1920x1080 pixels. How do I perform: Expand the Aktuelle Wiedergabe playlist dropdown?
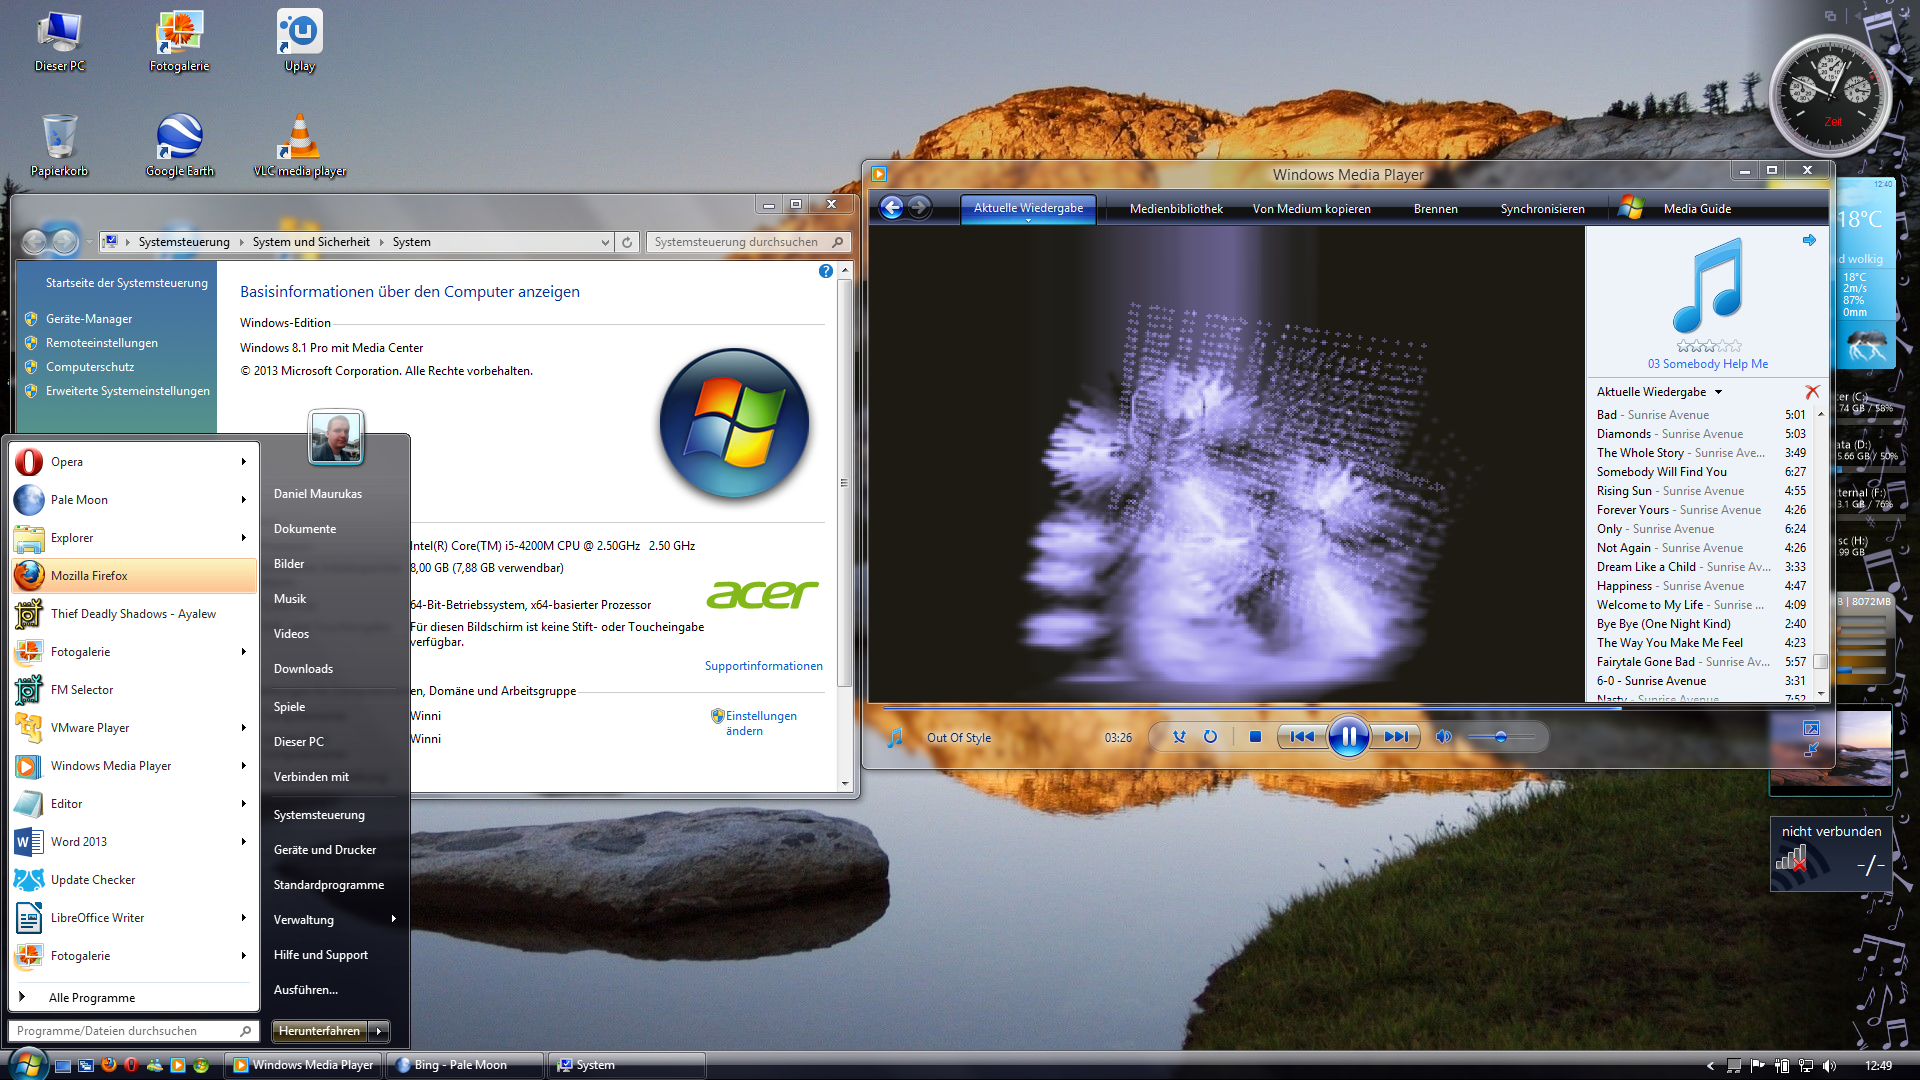(x=1718, y=392)
